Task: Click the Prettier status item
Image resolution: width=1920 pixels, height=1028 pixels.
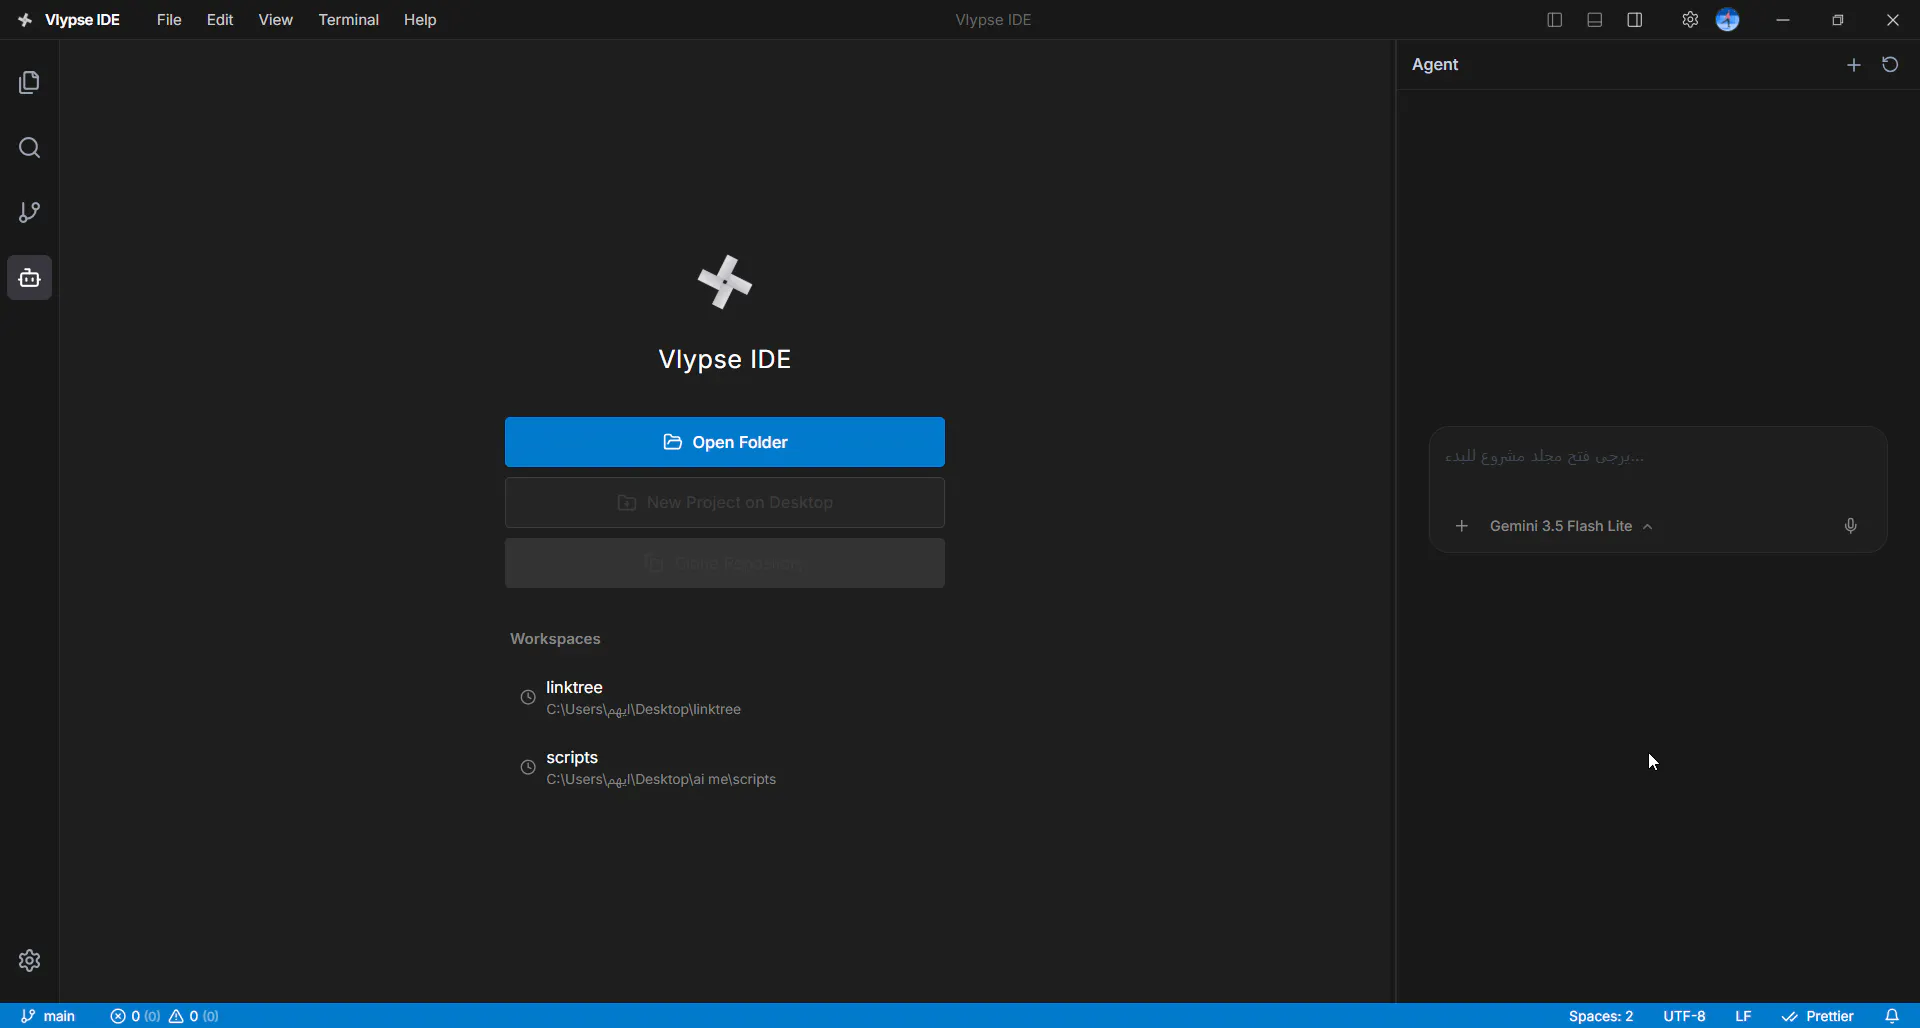Action: click(x=1818, y=1016)
